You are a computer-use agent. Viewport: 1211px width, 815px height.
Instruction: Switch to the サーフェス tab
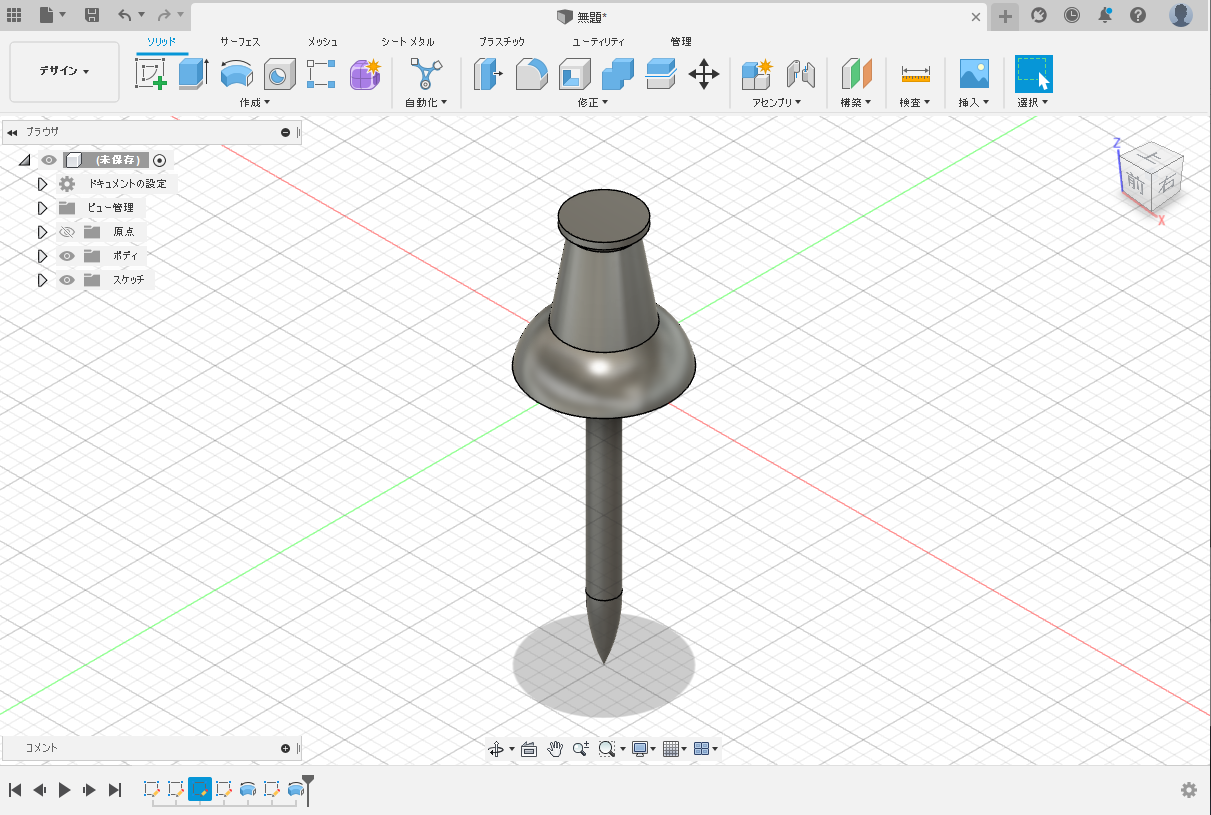(240, 42)
